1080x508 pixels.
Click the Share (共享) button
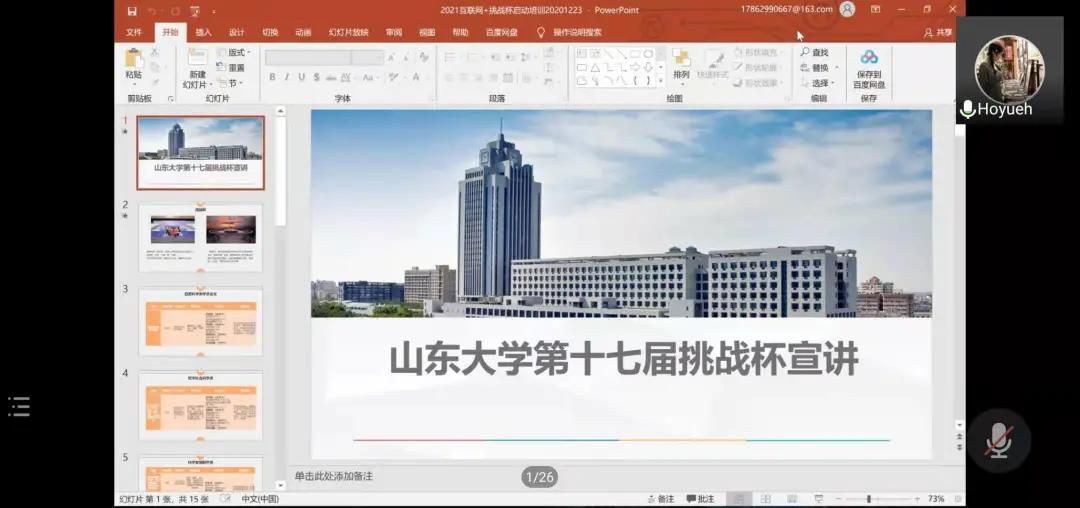coord(938,32)
